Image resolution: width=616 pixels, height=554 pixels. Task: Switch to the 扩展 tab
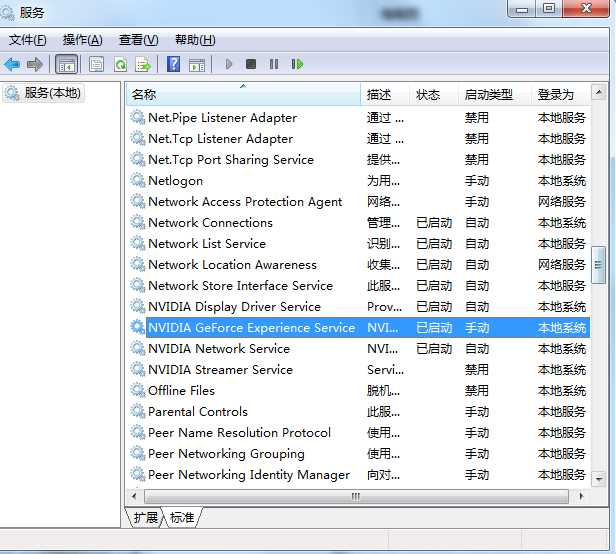(x=145, y=517)
